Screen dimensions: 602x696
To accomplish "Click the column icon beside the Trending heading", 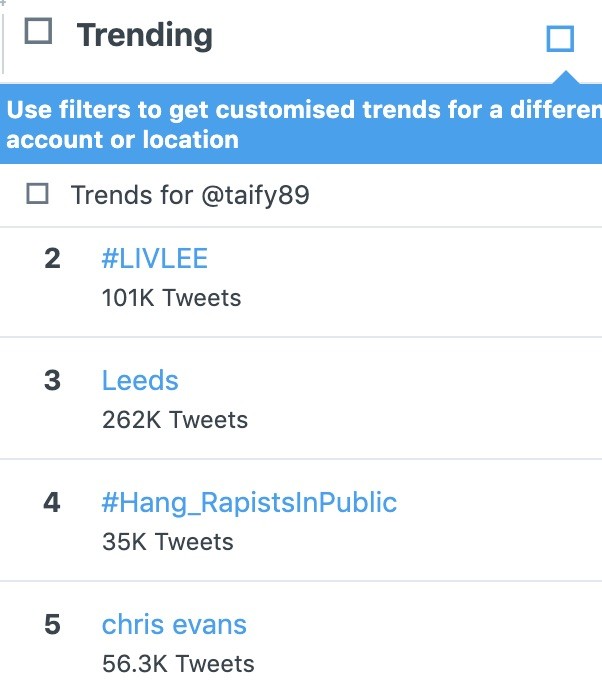I will click(38, 33).
